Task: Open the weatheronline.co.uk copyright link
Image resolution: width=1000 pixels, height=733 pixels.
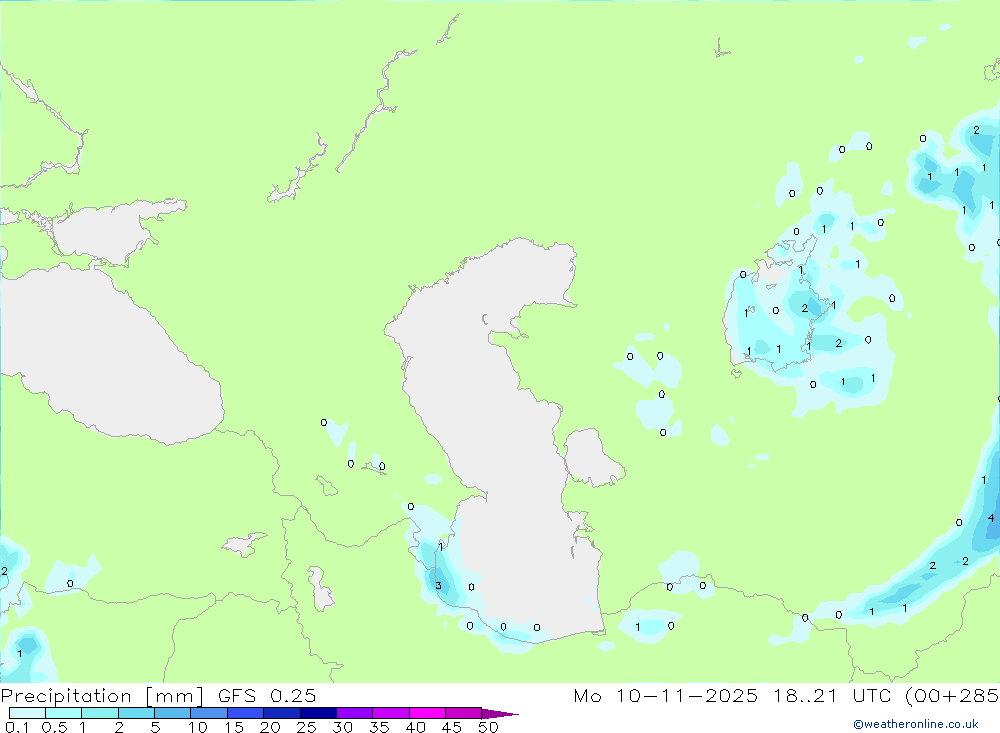Action: click(916, 724)
